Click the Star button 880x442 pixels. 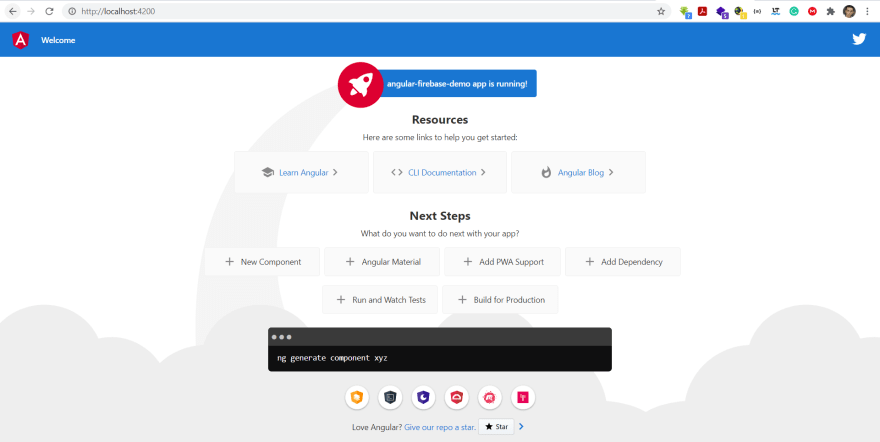click(x=496, y=427)
